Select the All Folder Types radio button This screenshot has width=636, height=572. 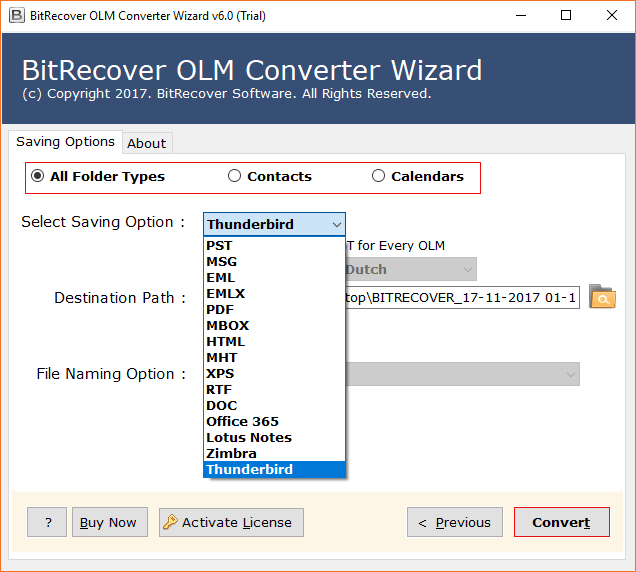(x=38, y=176)
